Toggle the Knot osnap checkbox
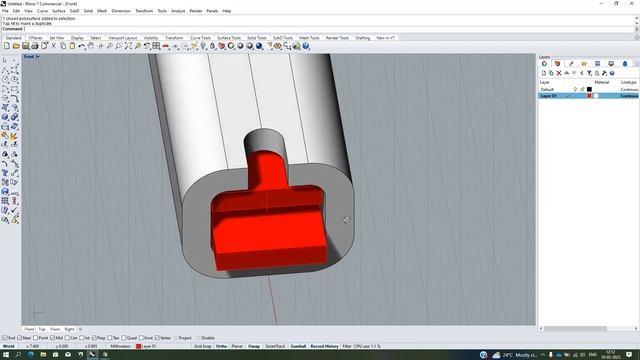The image size is (640, 360). pos(141,338)
